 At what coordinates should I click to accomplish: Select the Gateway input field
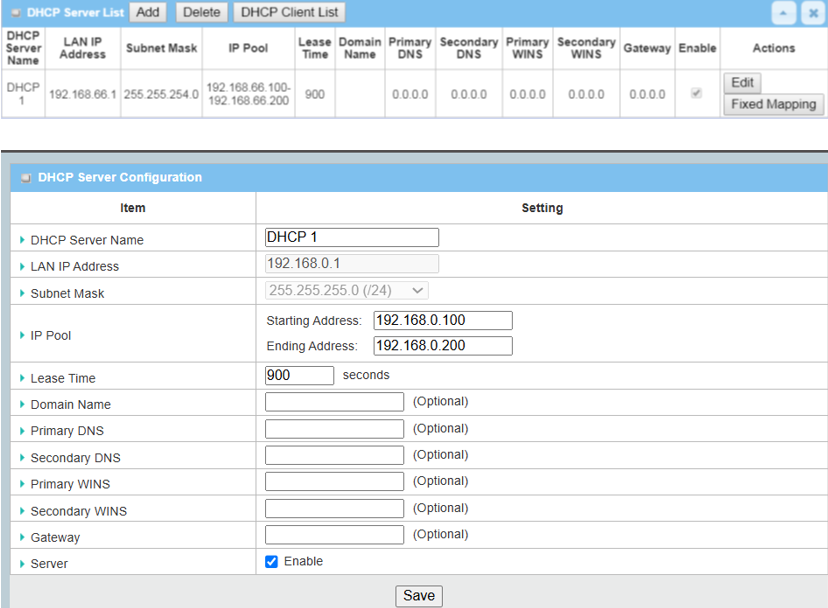tap(334, 535)
